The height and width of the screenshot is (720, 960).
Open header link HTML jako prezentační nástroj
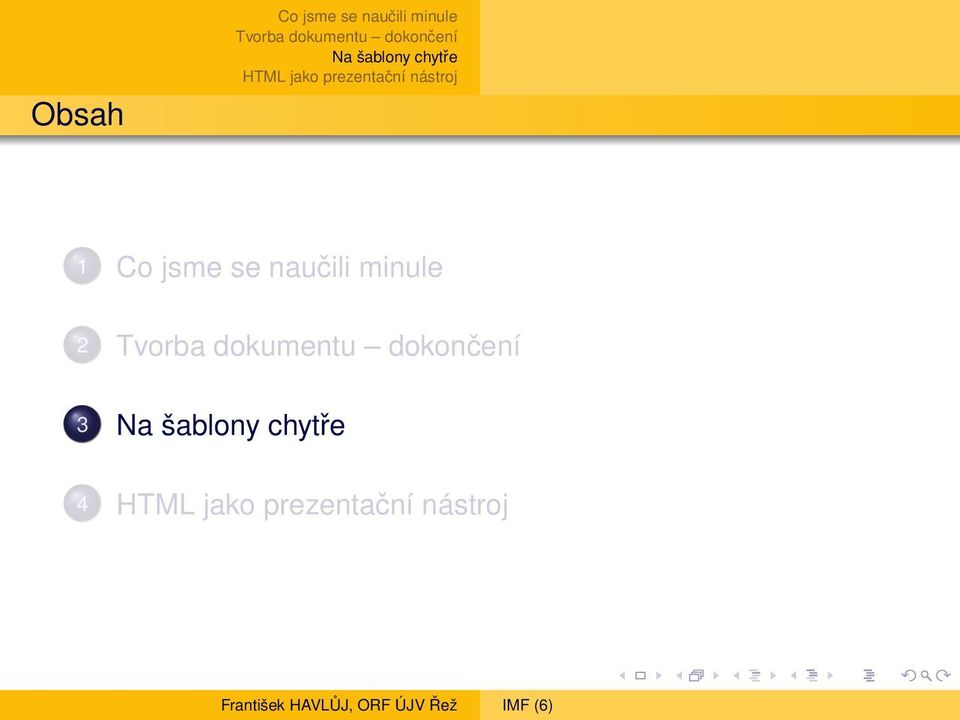(350, 77)
